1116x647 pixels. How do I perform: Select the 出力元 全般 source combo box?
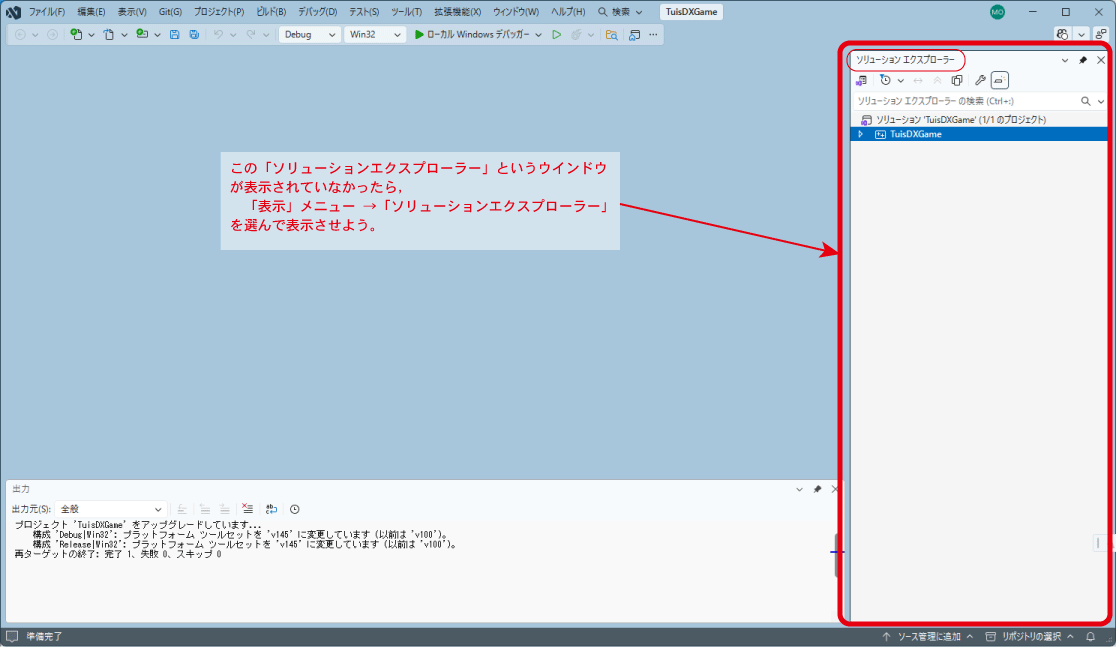click(110, 509)
